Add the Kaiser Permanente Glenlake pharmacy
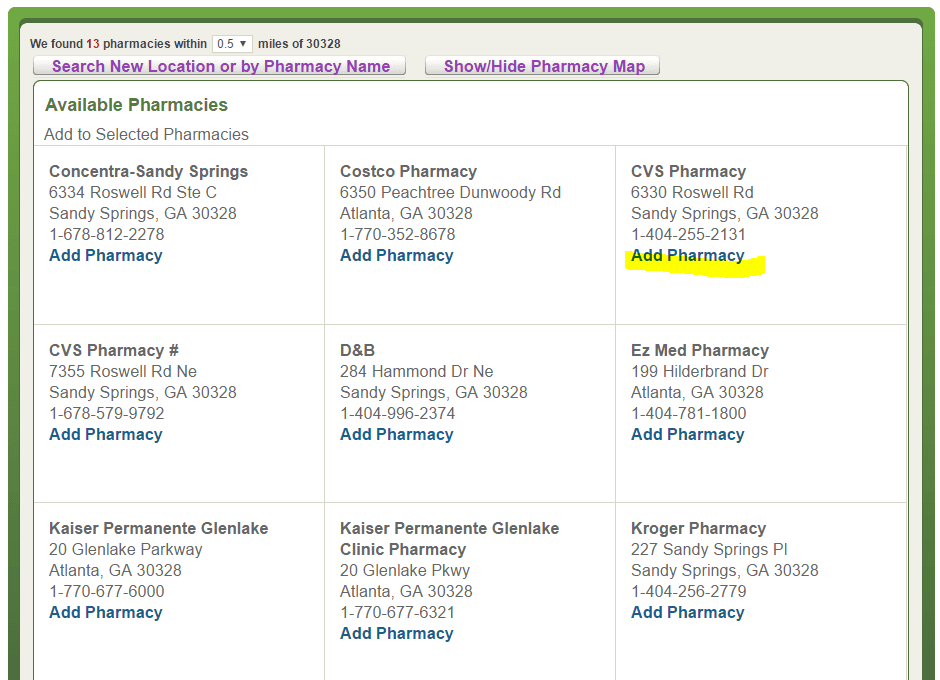 [x=105, y=612]
